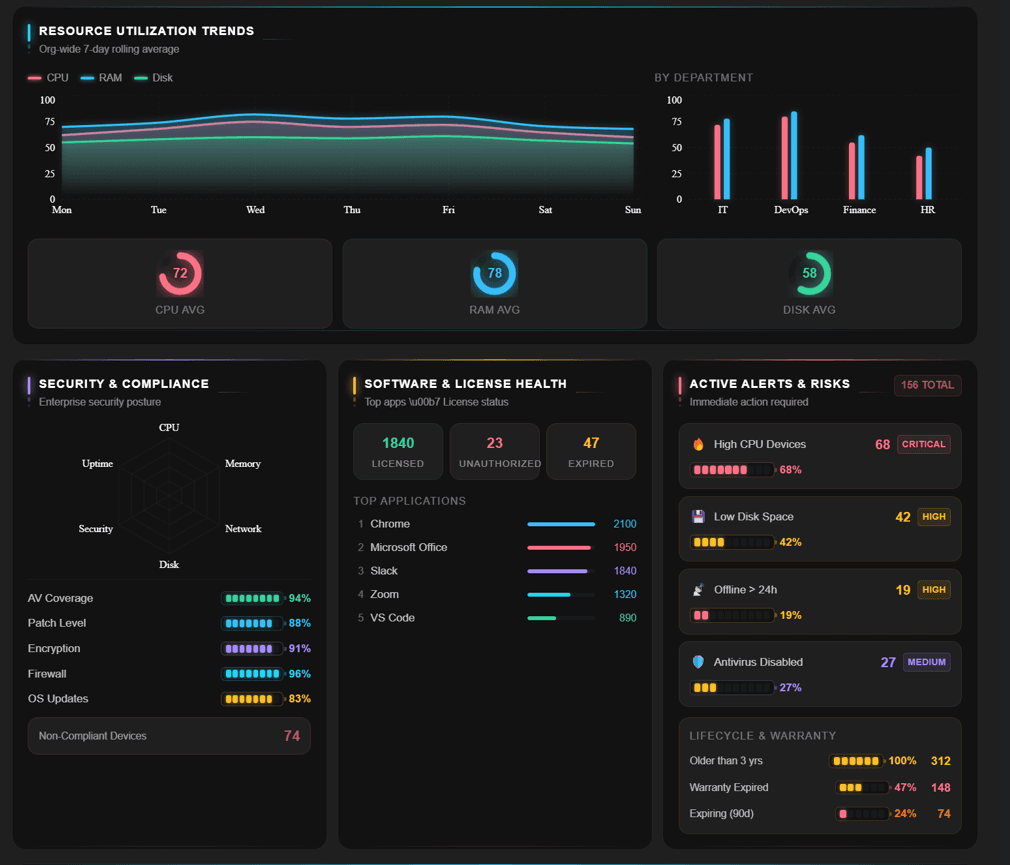Screen dimensions: 1010x865
Task: Click the AV Coverage 94% progress bar
Action: point(253,598)
